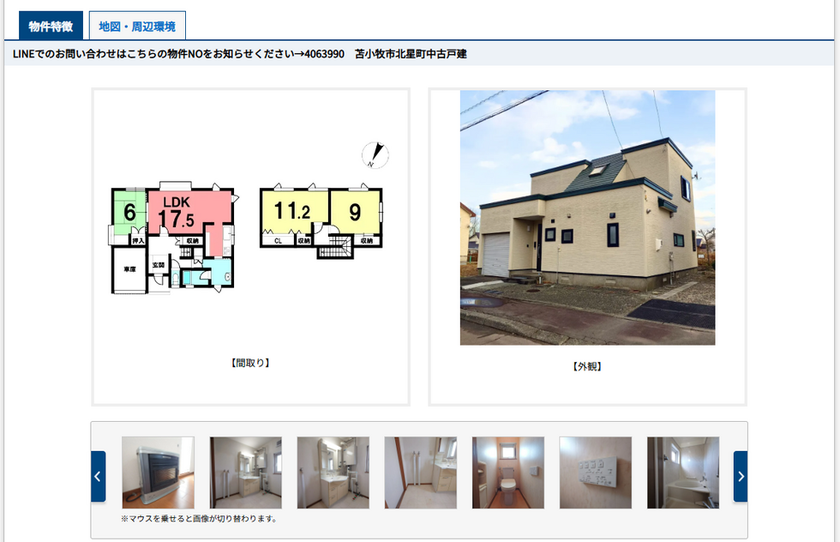Open the wall control panel thumbnail

pyautogui.click(x=595, y=473)
